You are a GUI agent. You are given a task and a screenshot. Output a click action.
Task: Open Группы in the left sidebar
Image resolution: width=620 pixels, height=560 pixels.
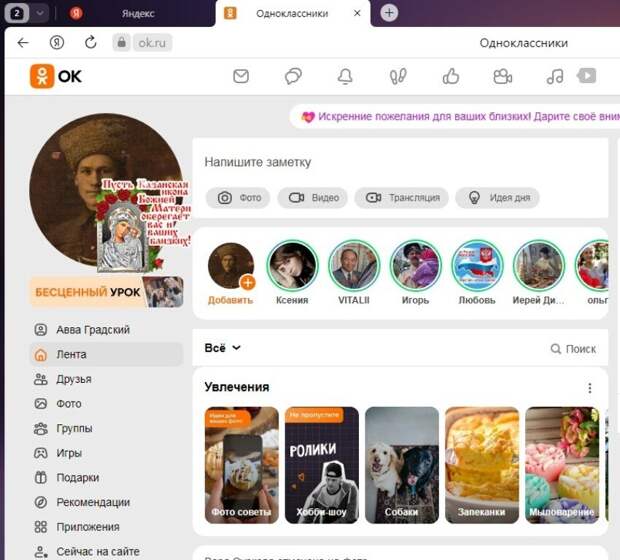point(74,428)
